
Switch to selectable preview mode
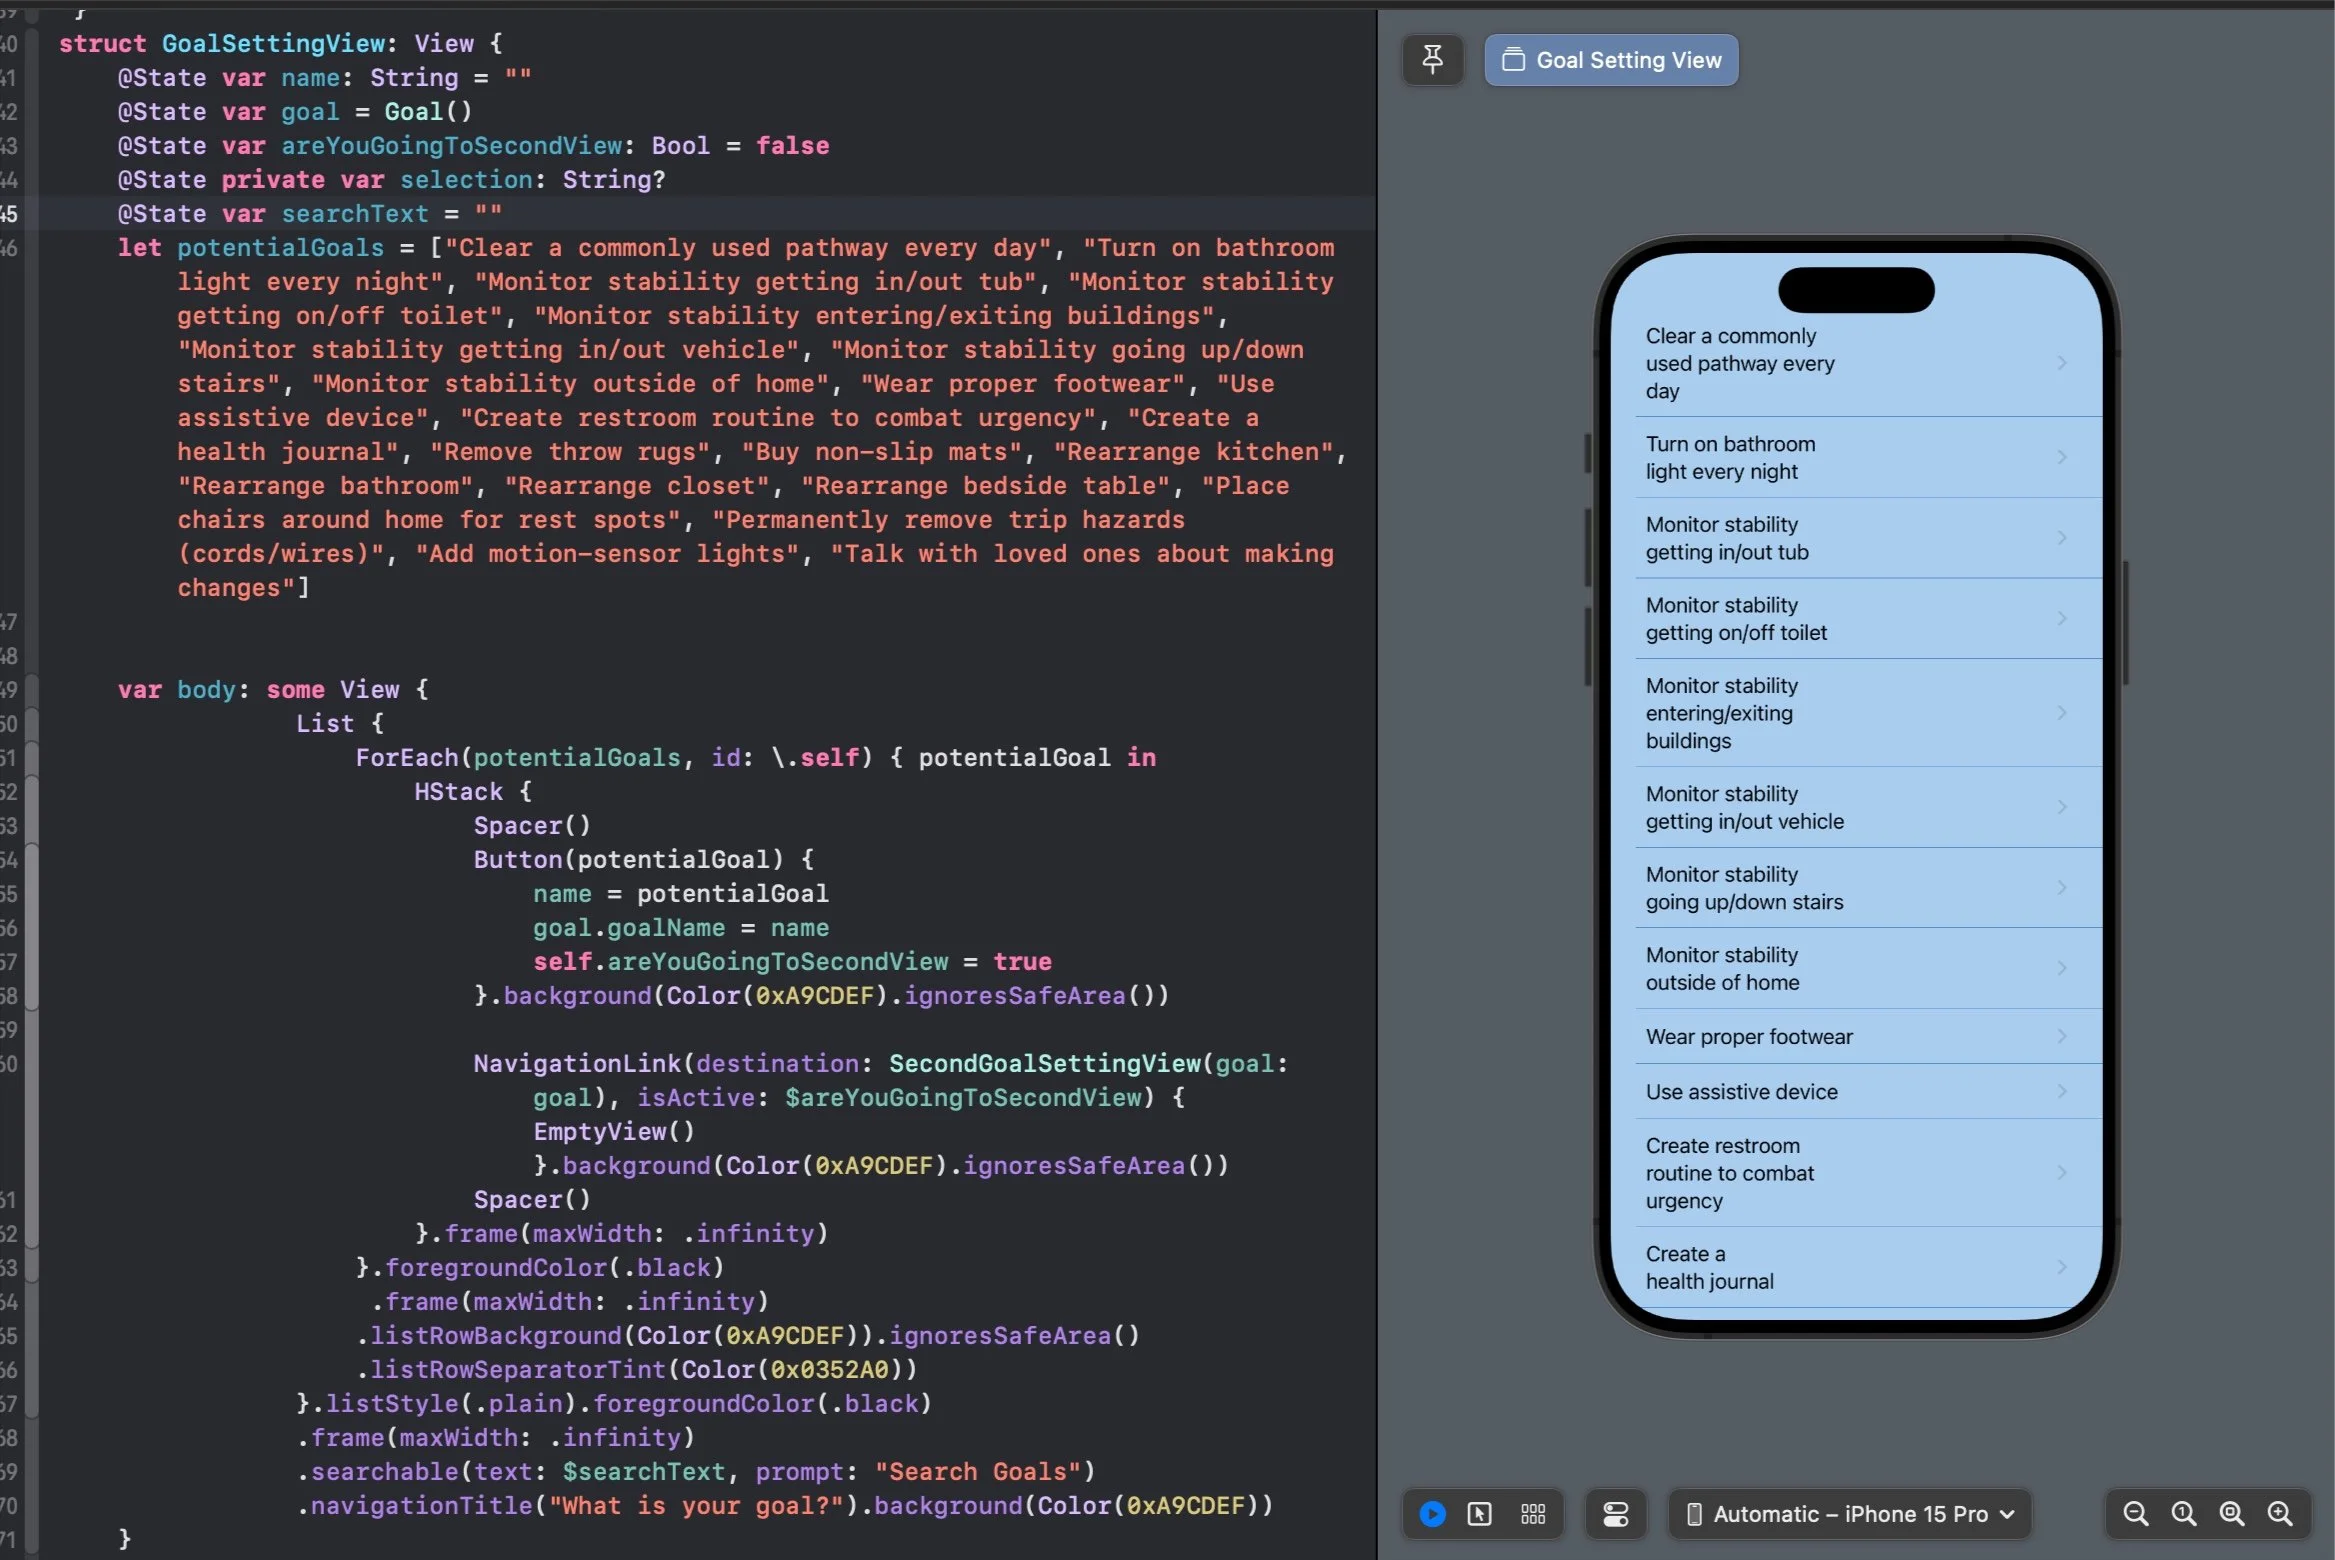[1479, 1514]
